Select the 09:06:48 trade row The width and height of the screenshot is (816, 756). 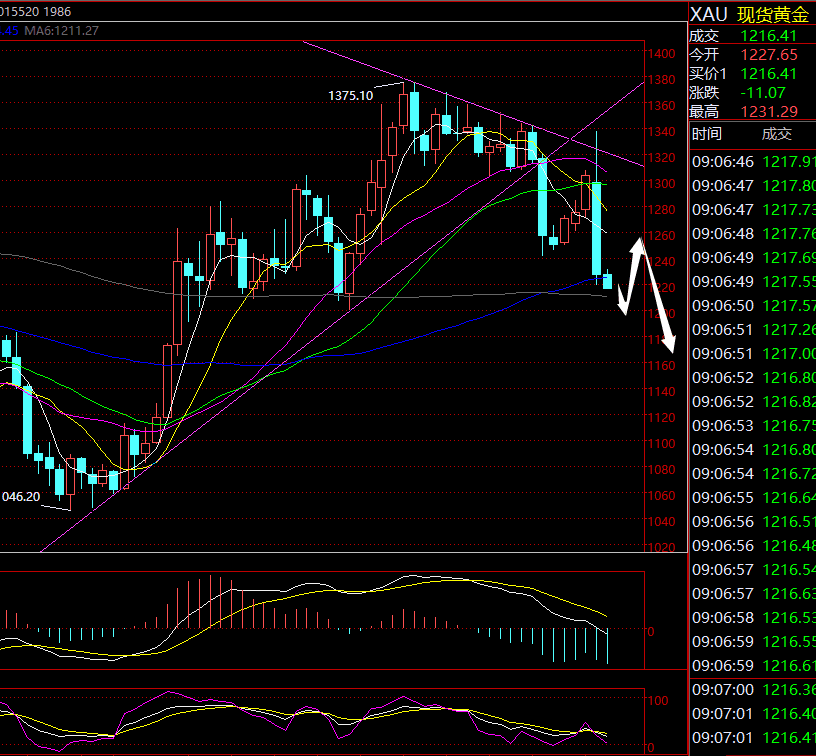[x=753, y=234]
